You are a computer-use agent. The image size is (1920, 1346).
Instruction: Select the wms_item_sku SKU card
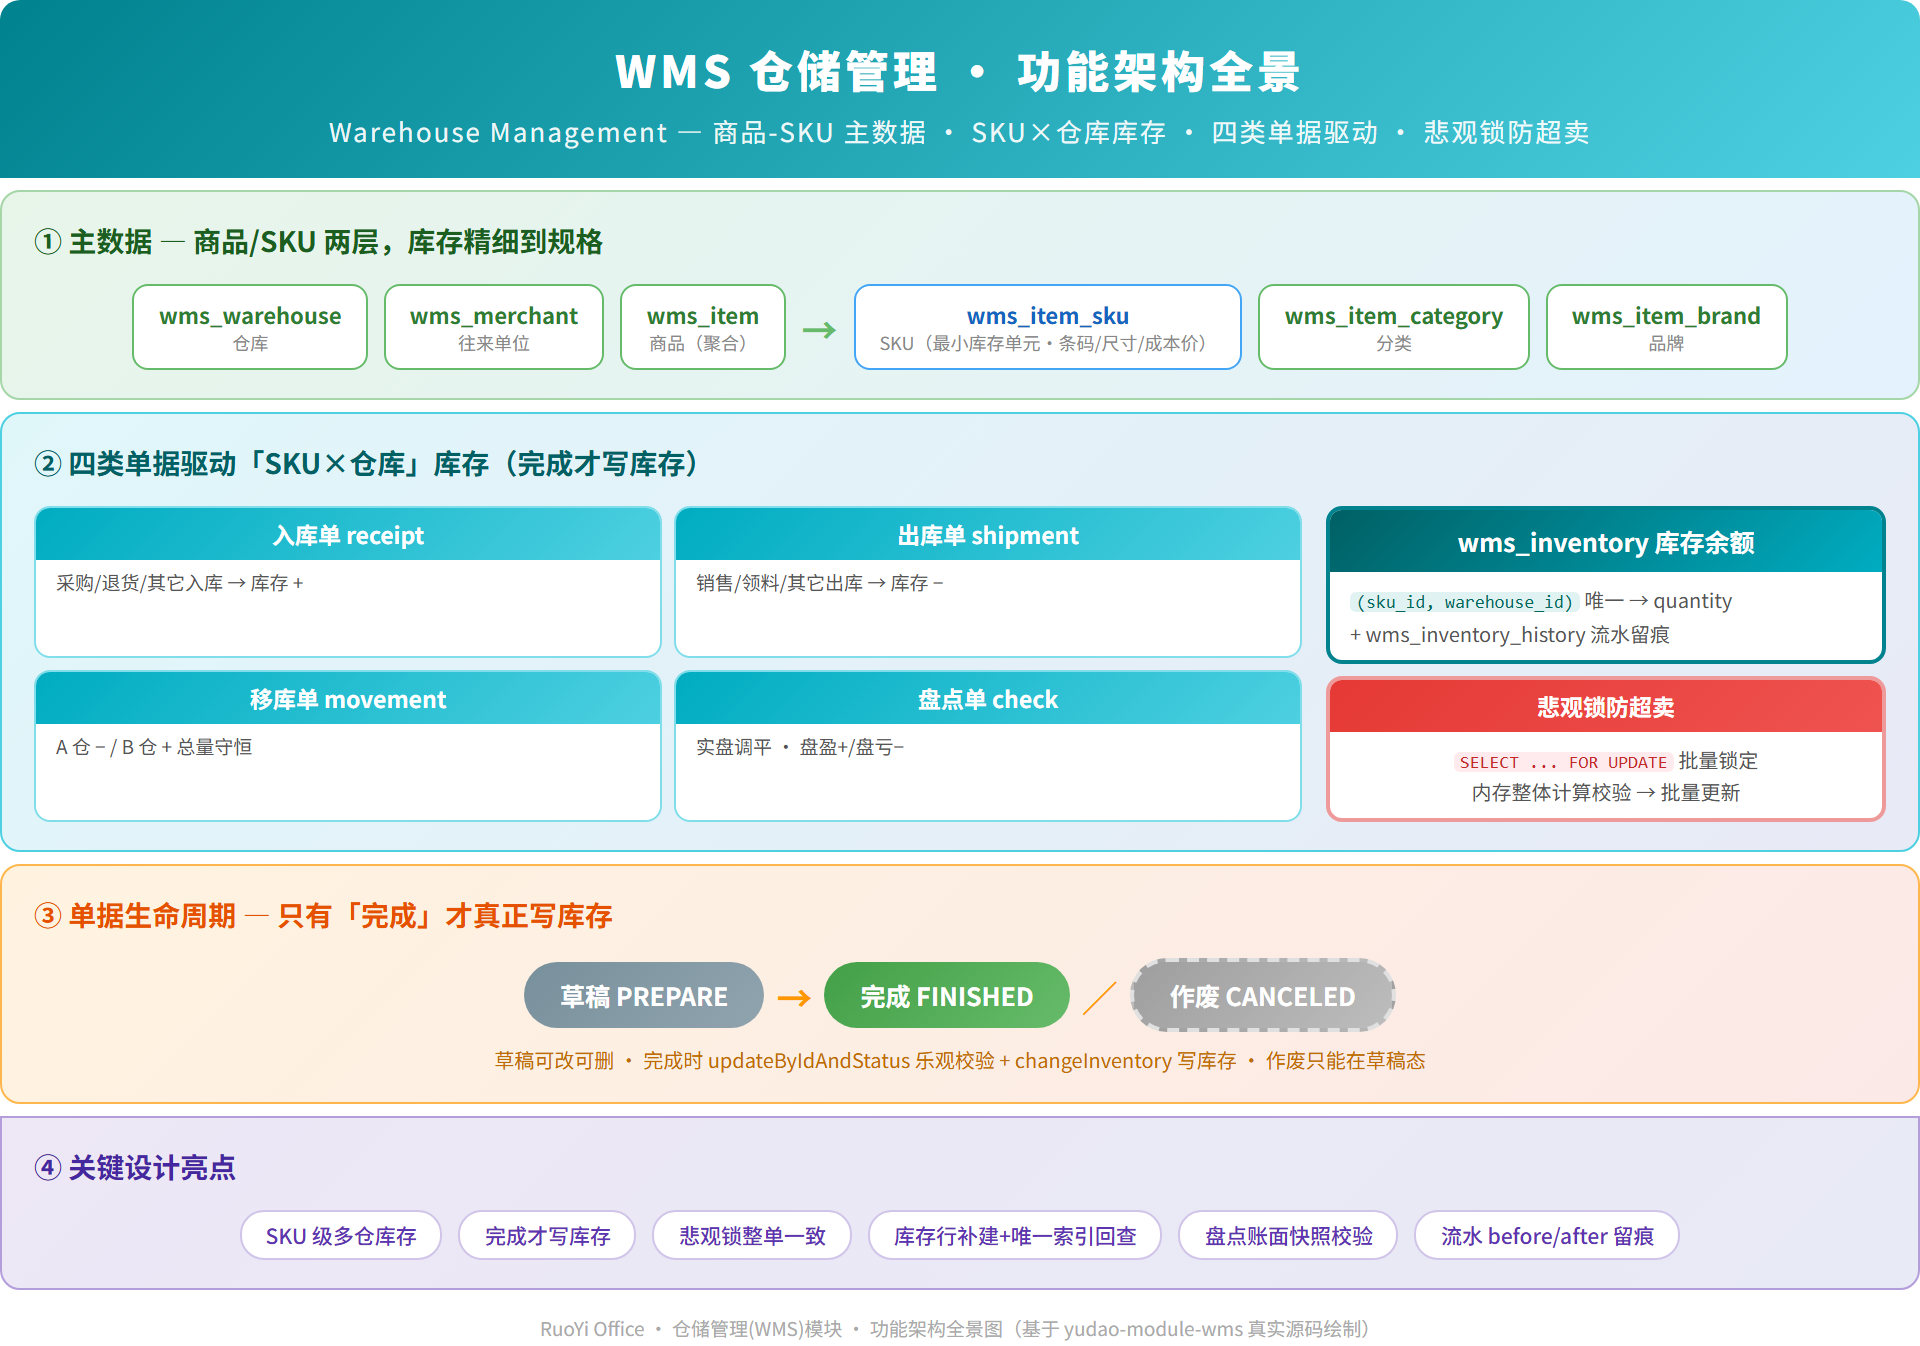1048,327
